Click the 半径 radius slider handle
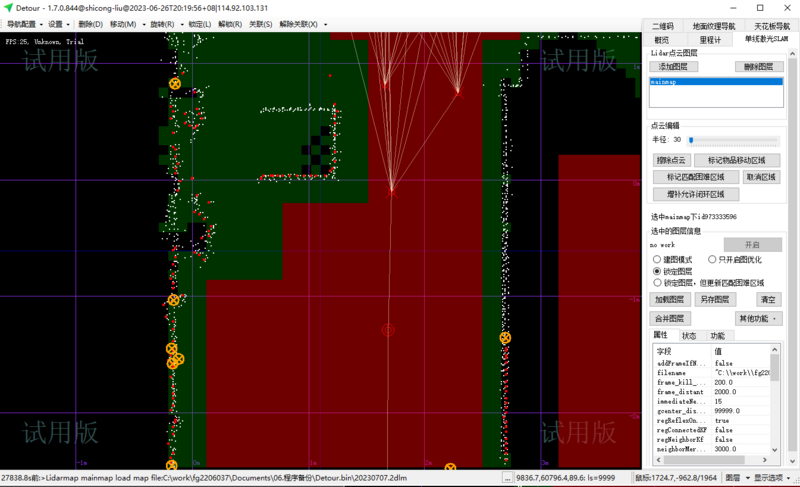This screenshot has height=487, width=800. [x=690, y=140]
